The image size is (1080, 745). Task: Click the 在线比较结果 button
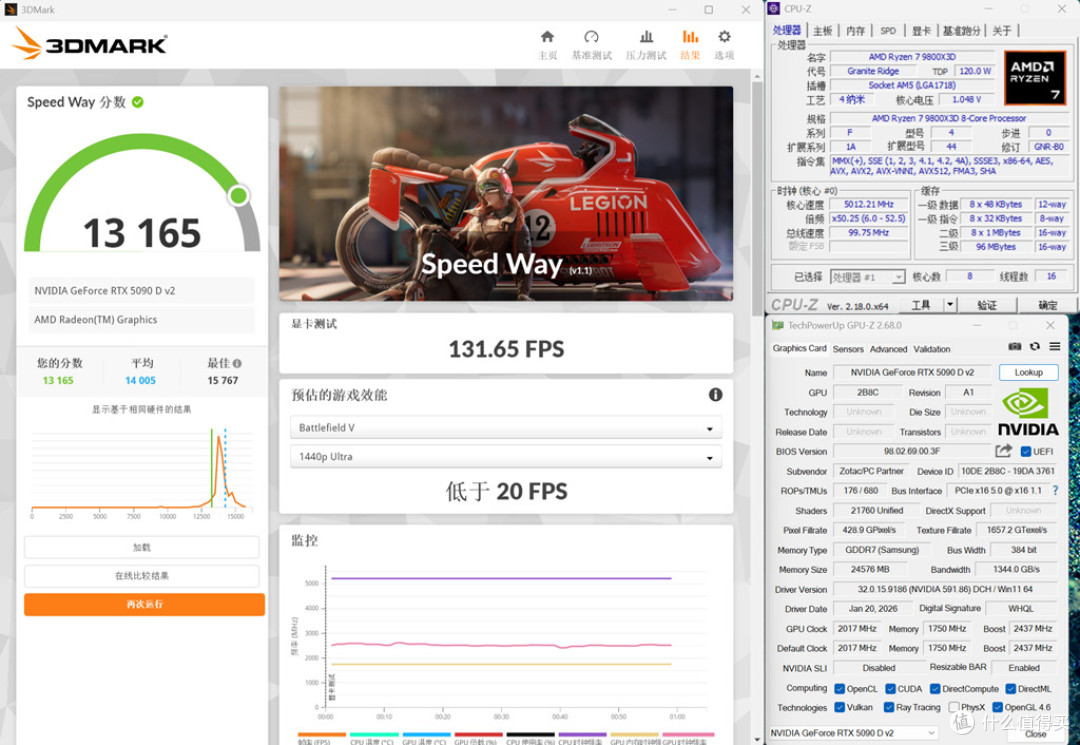click(142, 576)
